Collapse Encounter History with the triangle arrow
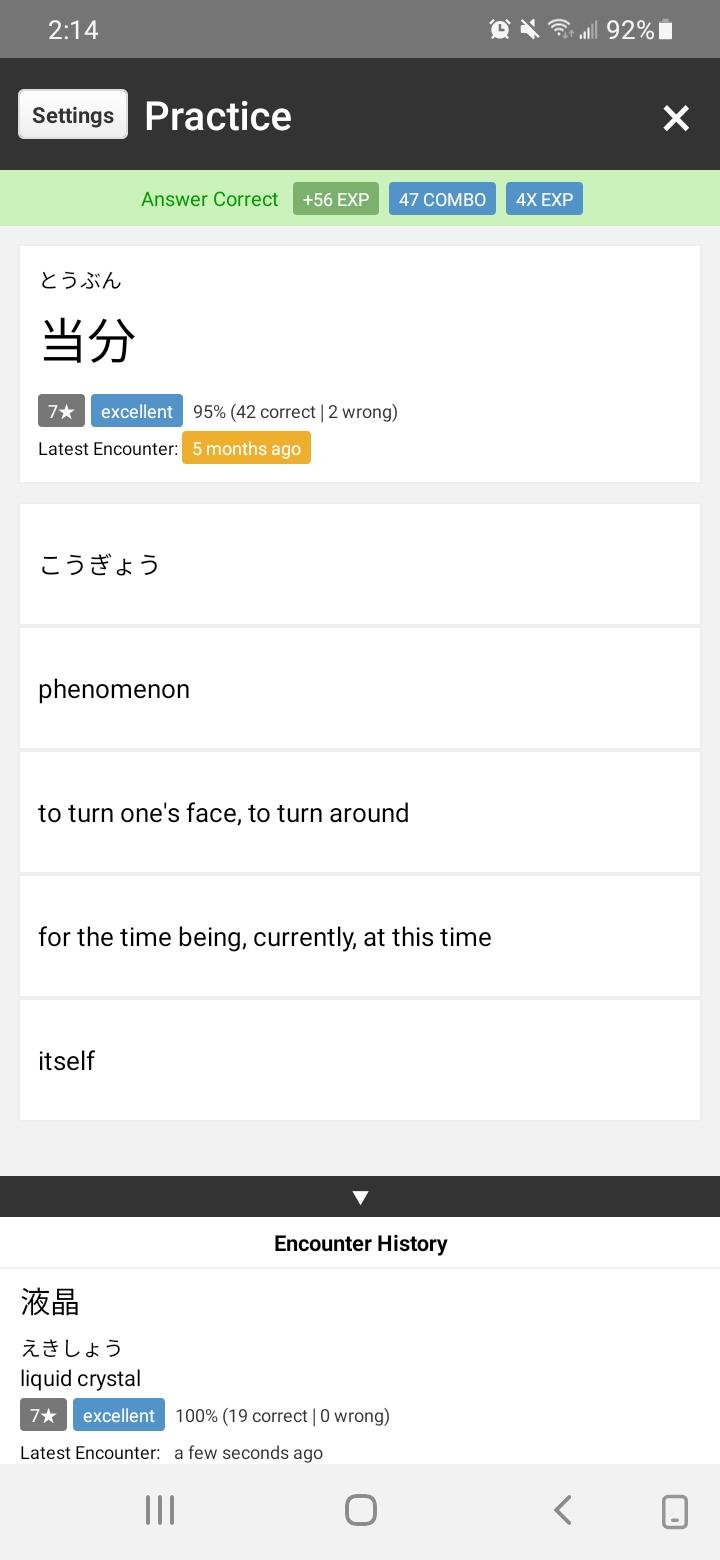 [360, 1197]
